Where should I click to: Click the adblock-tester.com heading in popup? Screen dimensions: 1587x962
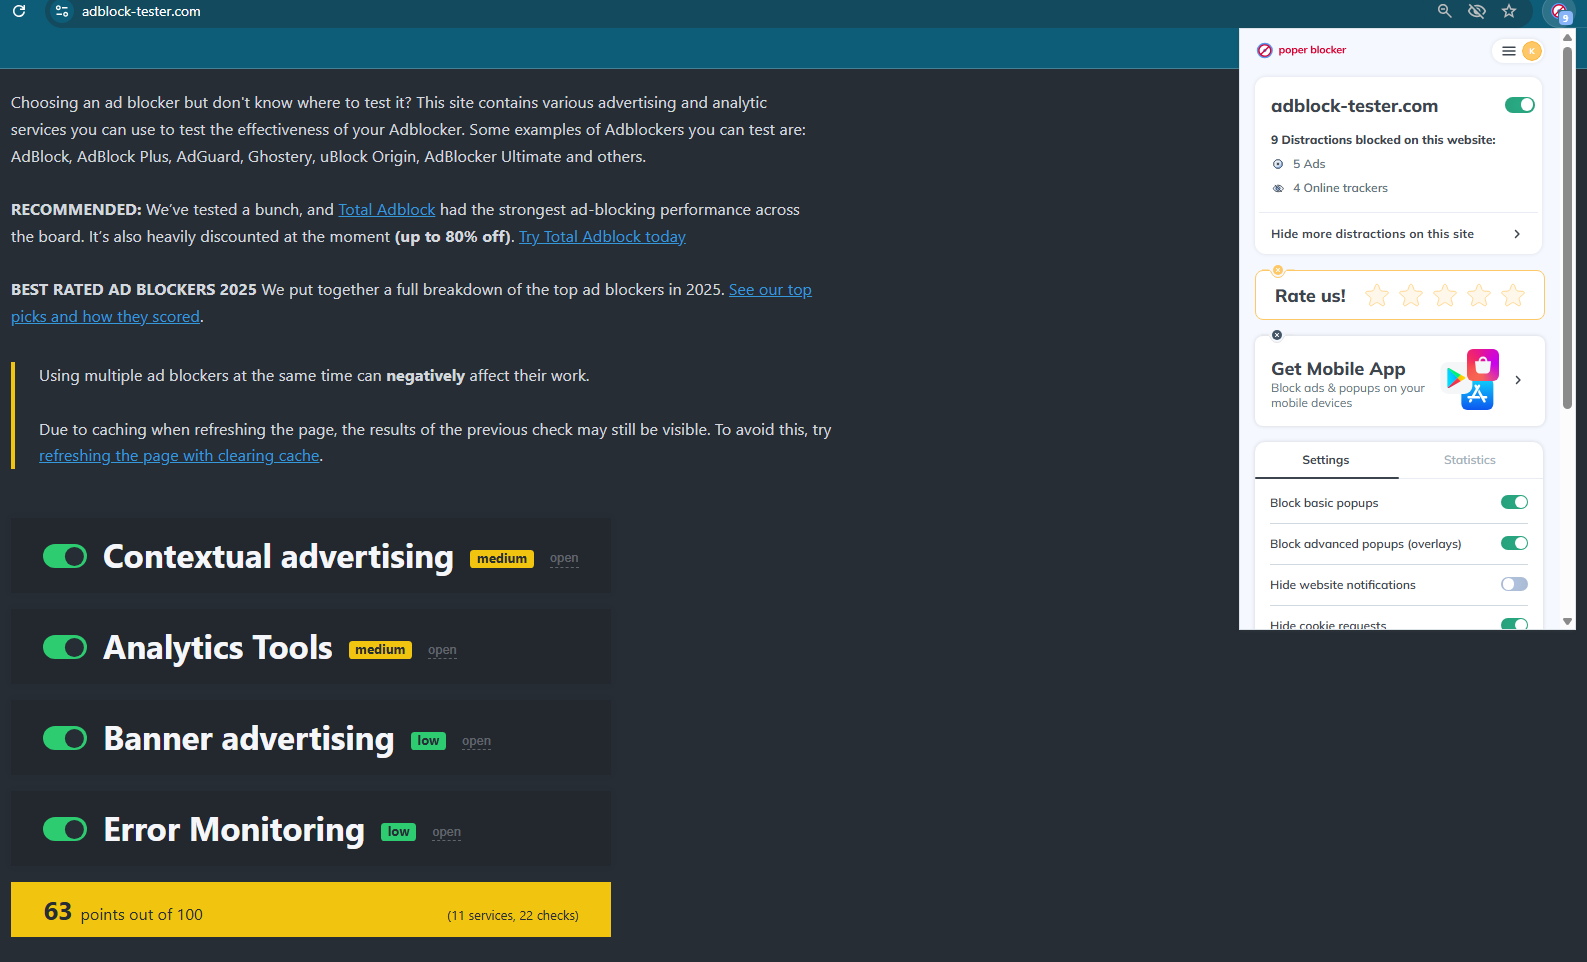[1354, 106]
